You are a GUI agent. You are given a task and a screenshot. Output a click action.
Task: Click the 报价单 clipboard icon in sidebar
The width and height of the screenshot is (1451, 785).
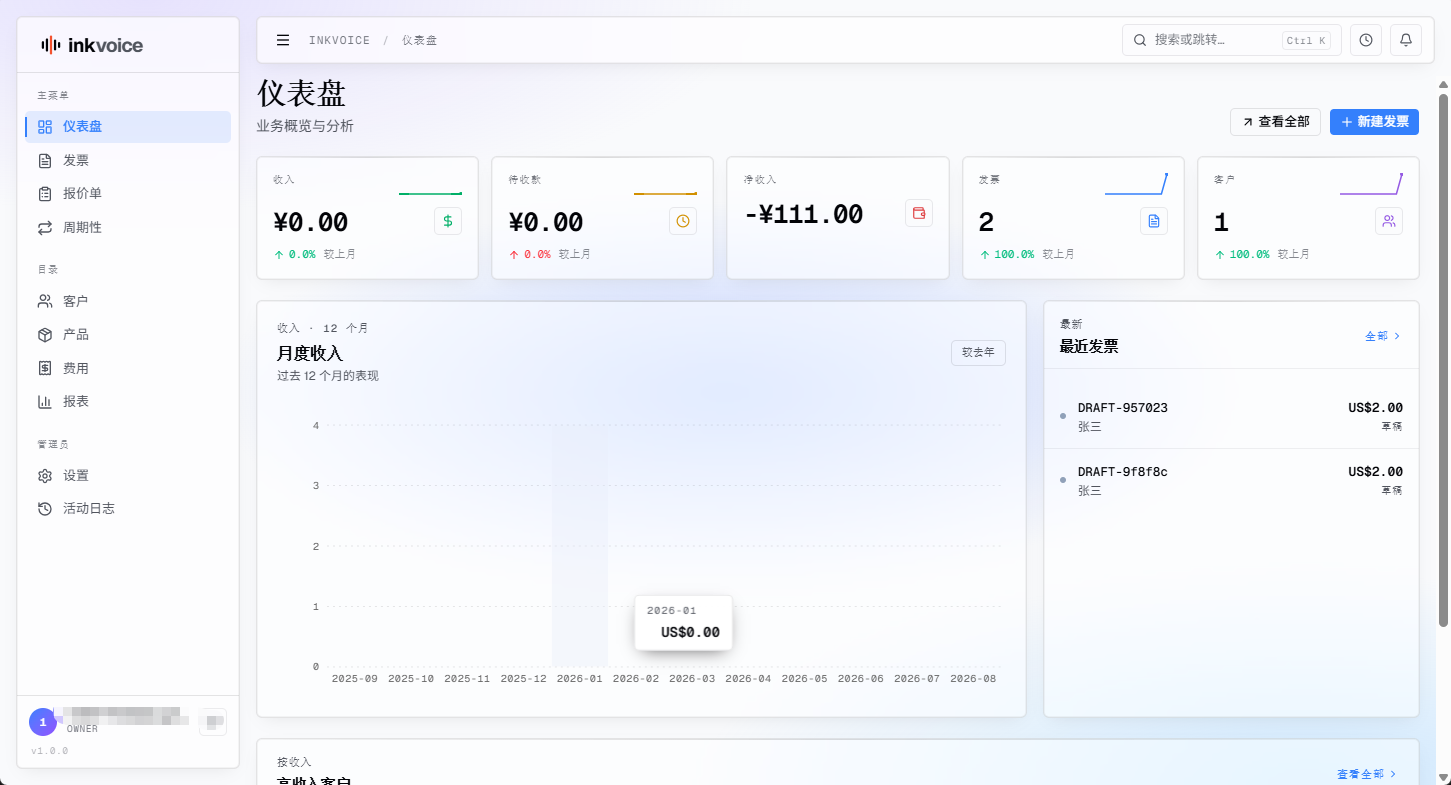click(45, 194)
